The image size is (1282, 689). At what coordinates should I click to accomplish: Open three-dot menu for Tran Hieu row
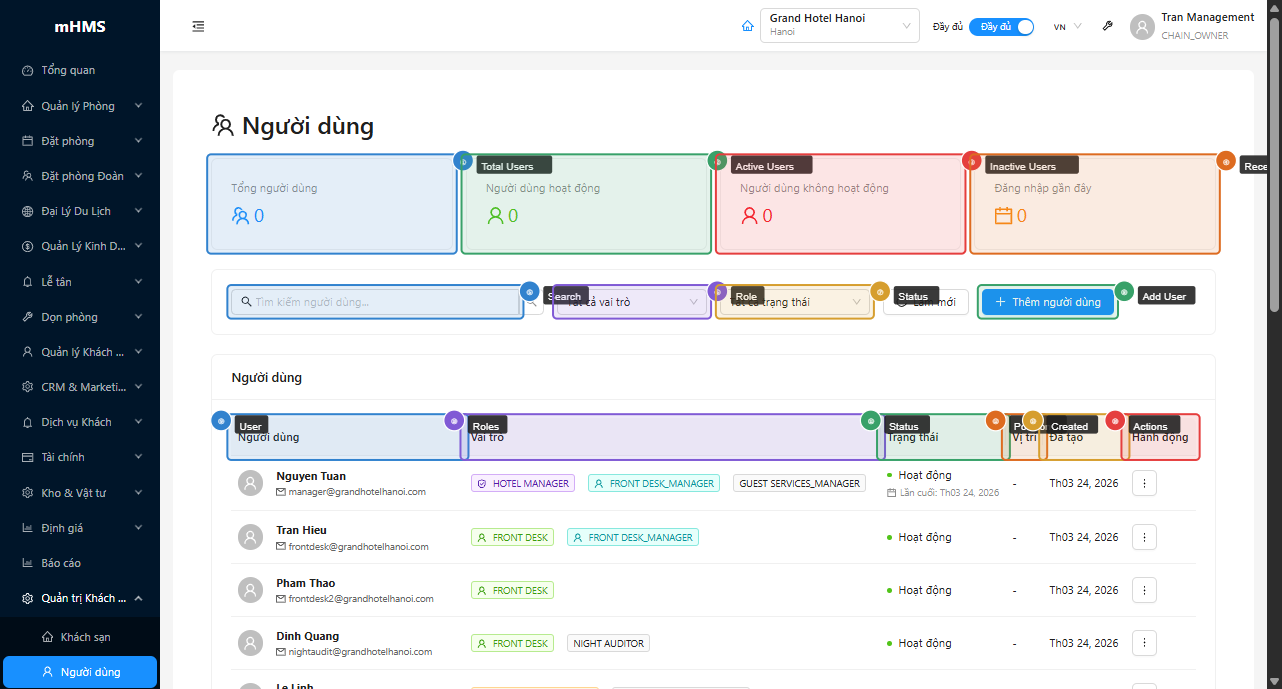[x=1144, y=537]
